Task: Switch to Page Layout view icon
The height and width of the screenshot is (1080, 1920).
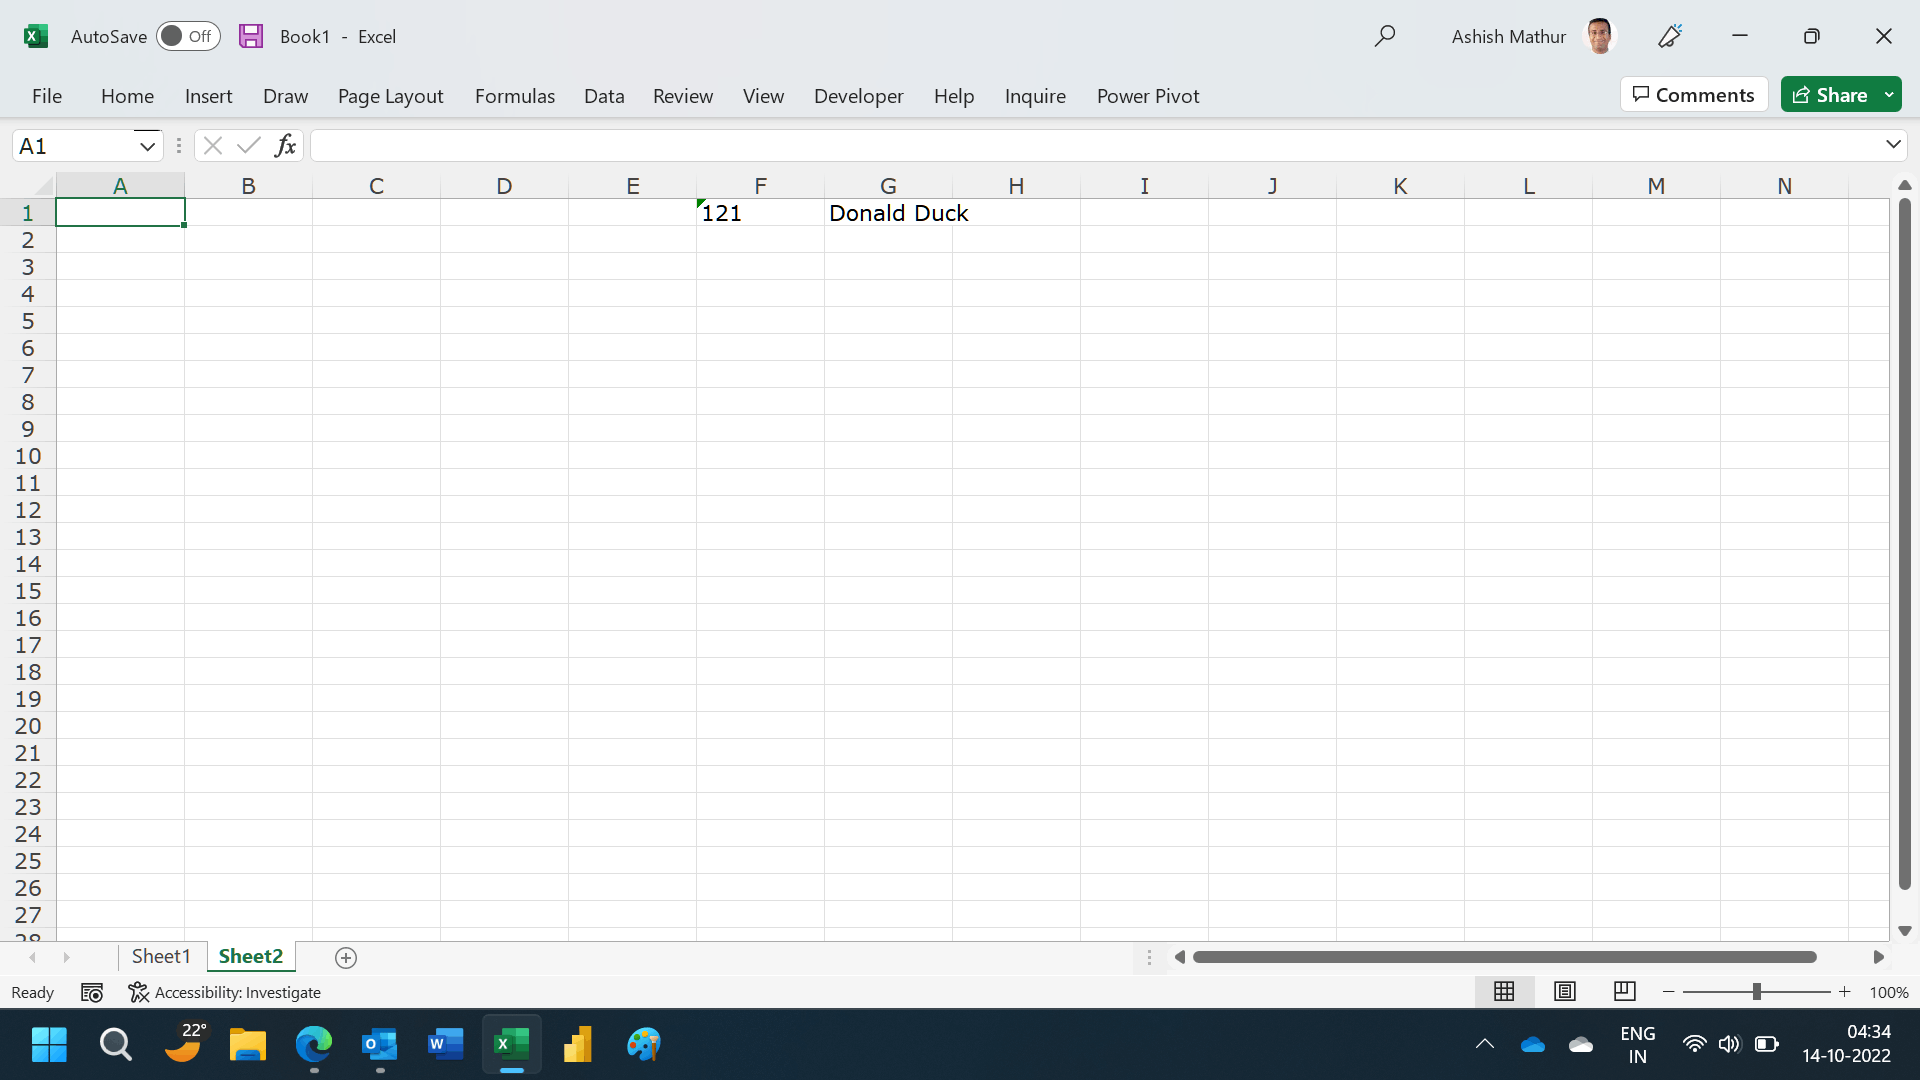Action: click(1564, 991)
